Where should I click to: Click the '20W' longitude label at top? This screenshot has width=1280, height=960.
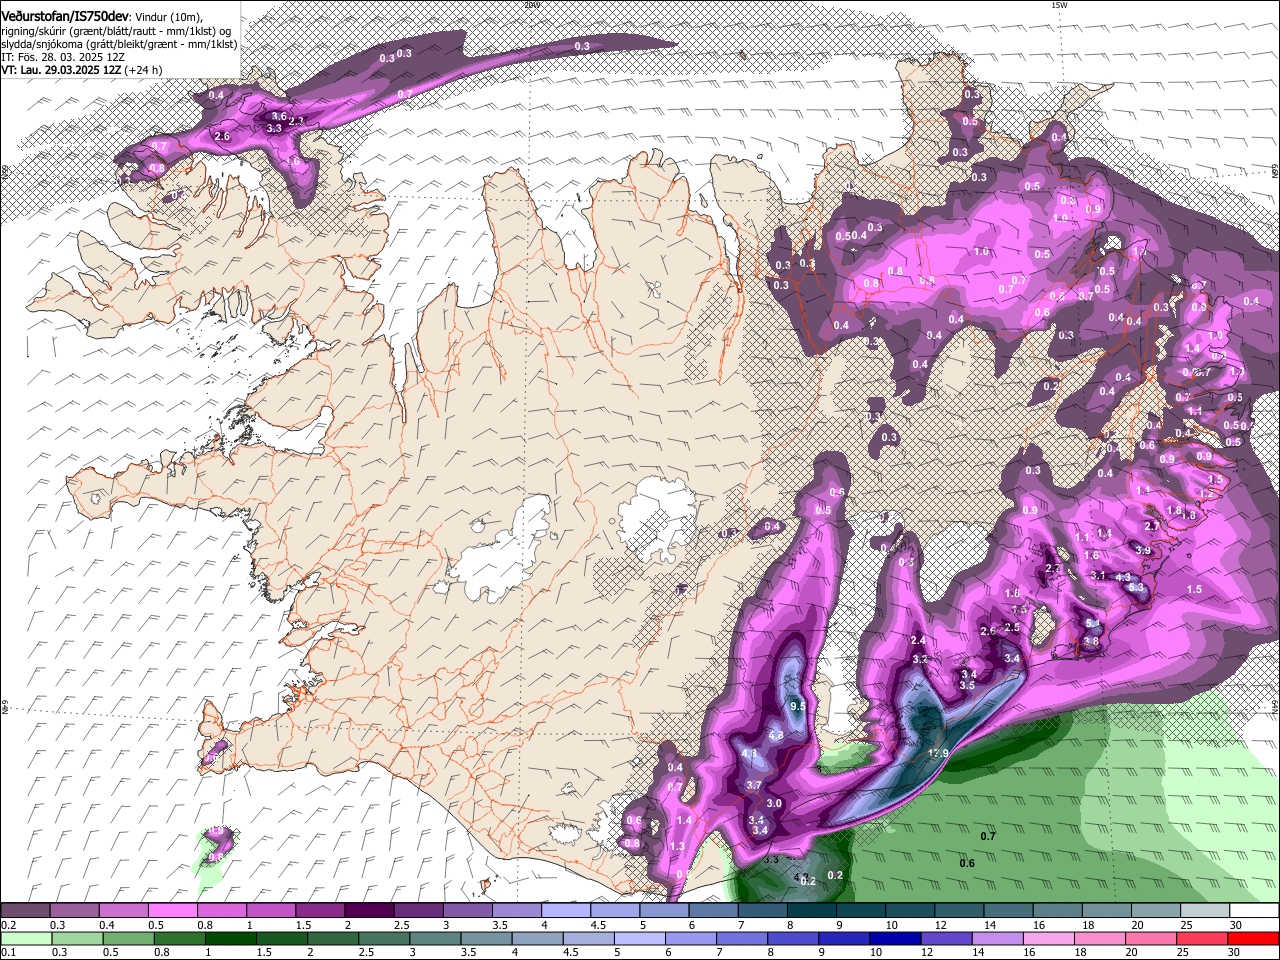(x=531, y=5)
